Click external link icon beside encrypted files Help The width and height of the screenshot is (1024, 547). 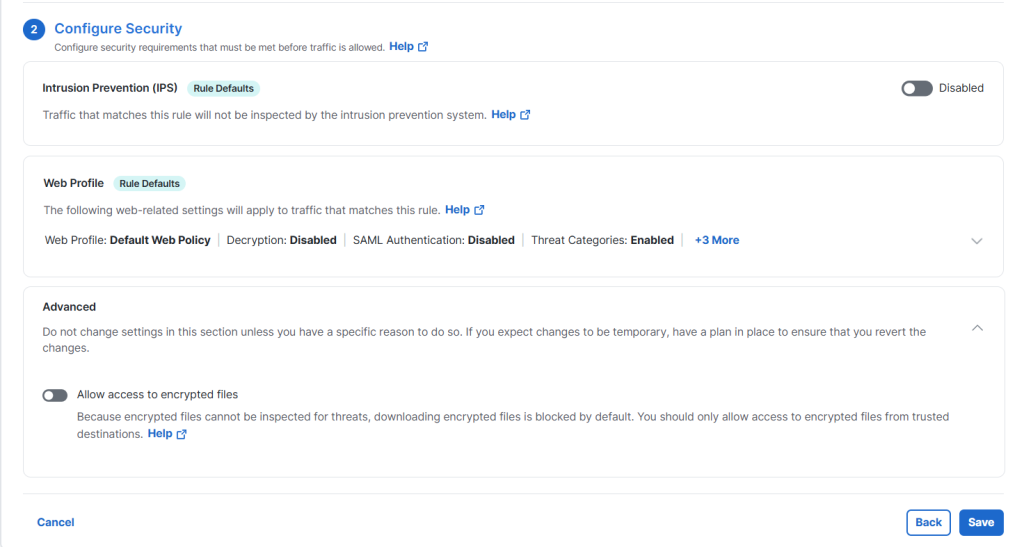pyautogui.click(x=181, y=434)
